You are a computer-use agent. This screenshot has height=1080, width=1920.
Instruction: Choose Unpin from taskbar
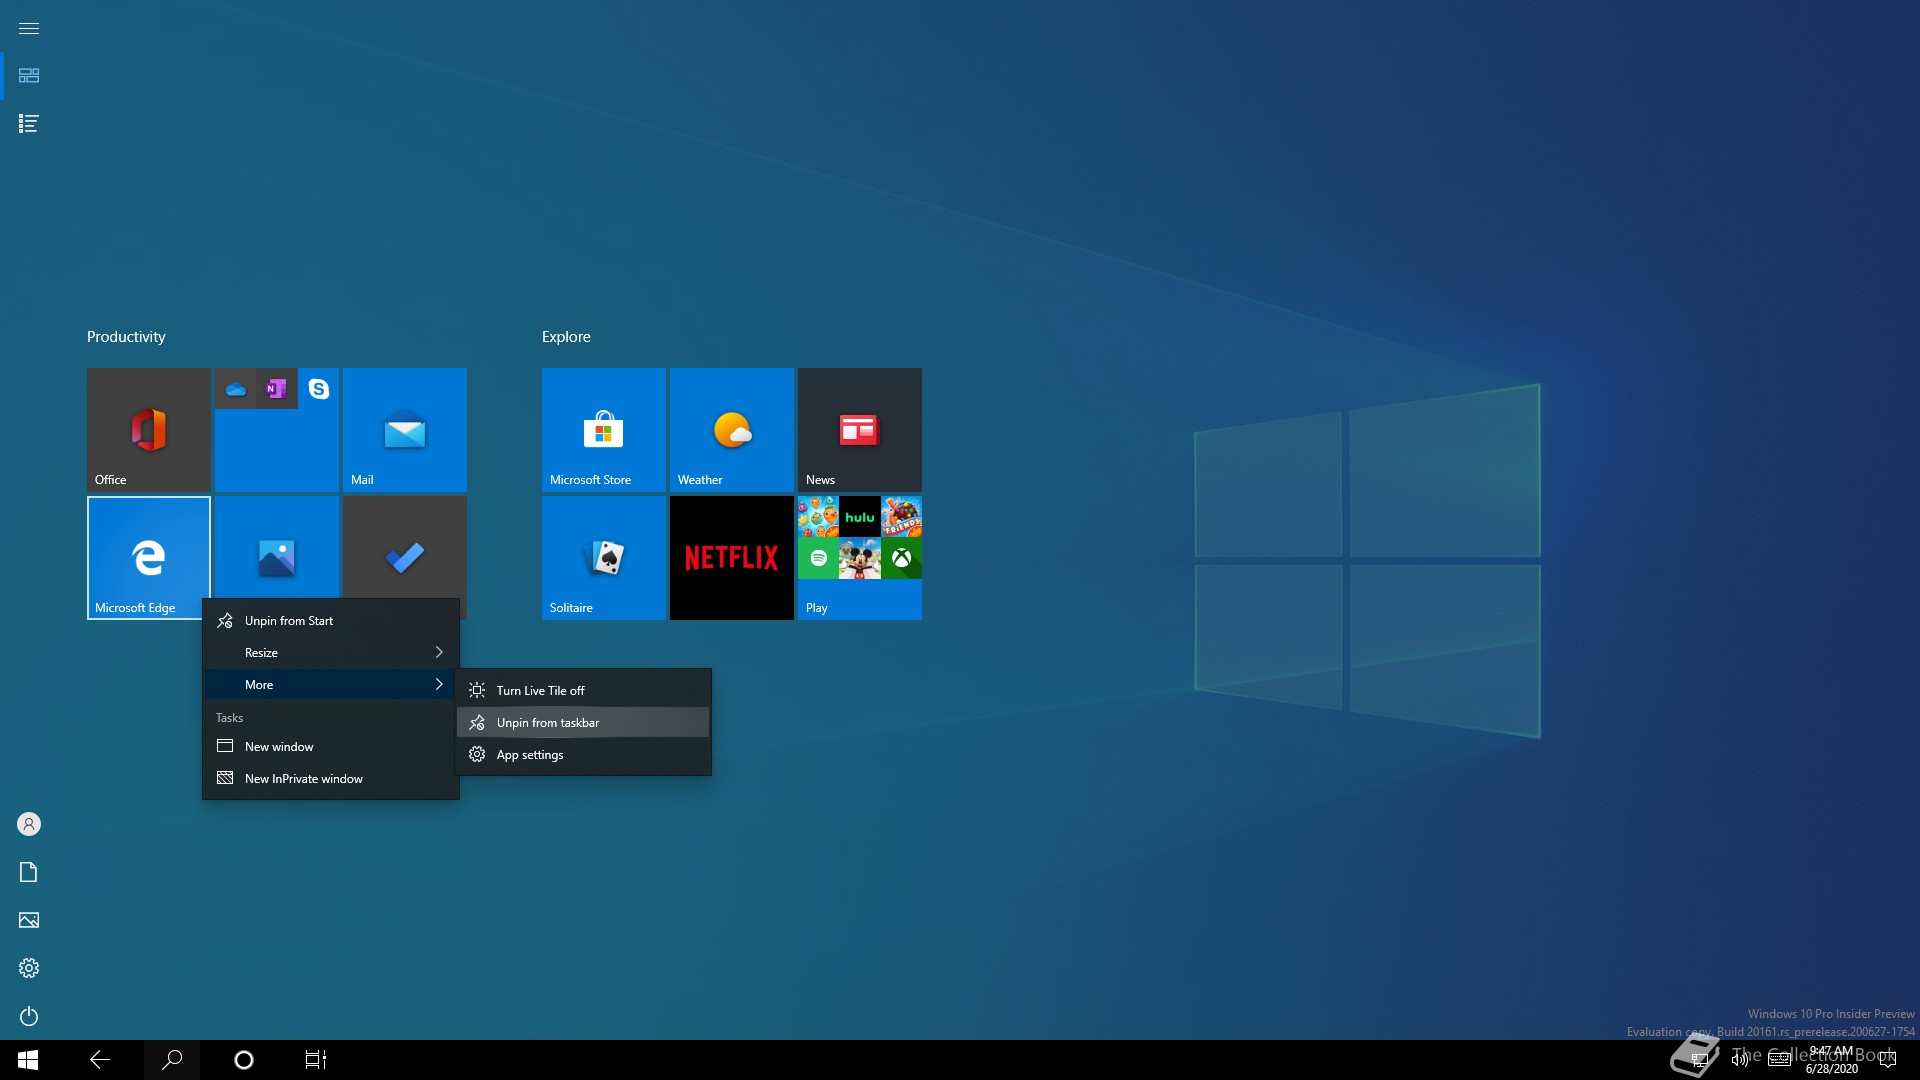(583, 723)
